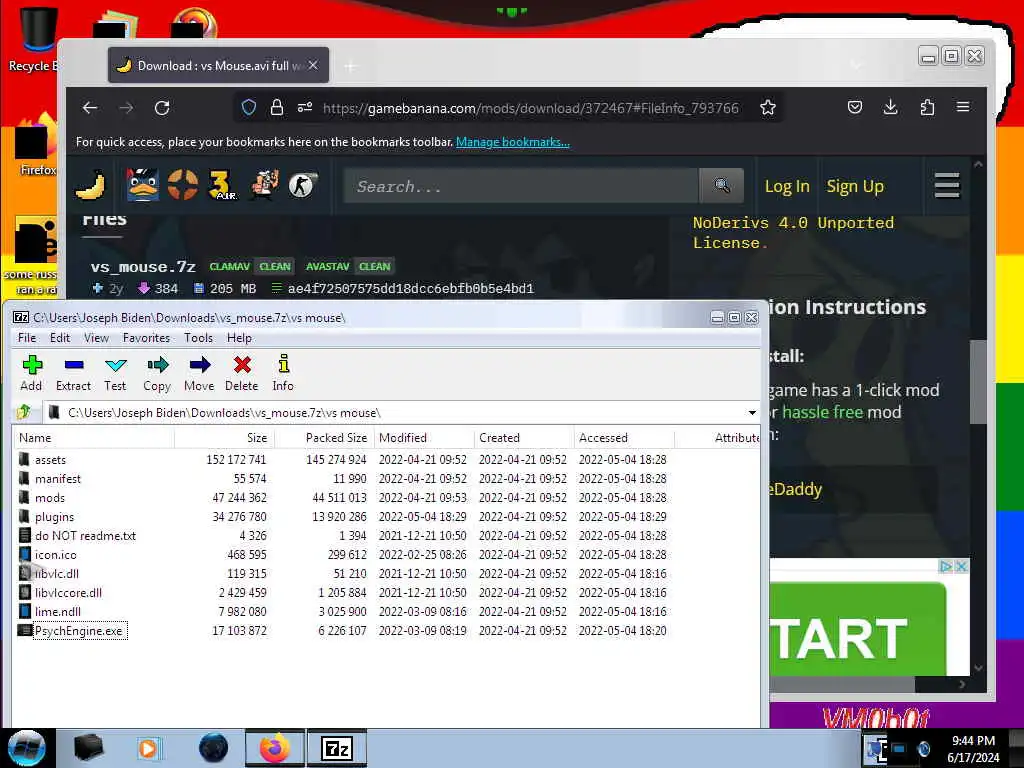Expand the 7-Zip address path dropdown
The width and height of the screenshot is (1024, 768).
752,413
